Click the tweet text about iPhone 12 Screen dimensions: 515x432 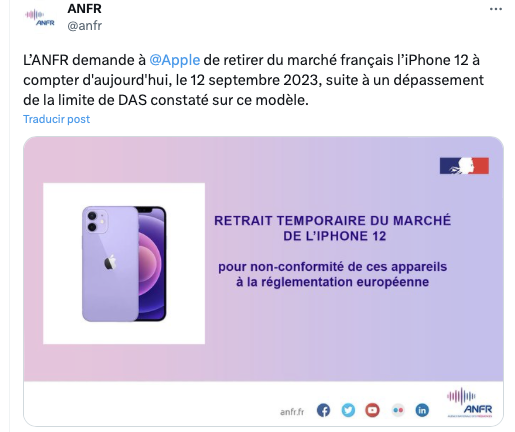[x=253, y=80]
